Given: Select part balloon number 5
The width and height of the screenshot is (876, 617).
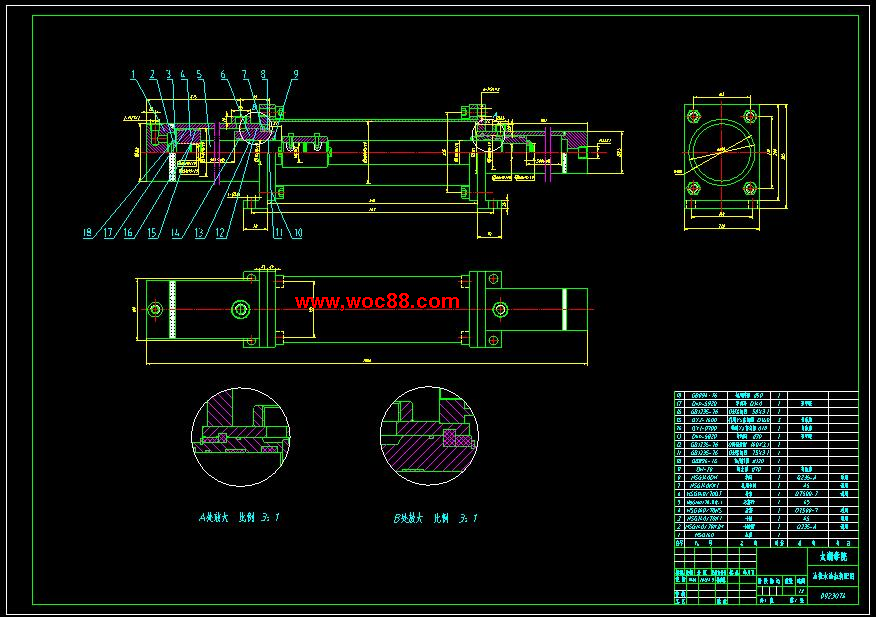Looking at the screenshot, I should [x=199, y=75].
